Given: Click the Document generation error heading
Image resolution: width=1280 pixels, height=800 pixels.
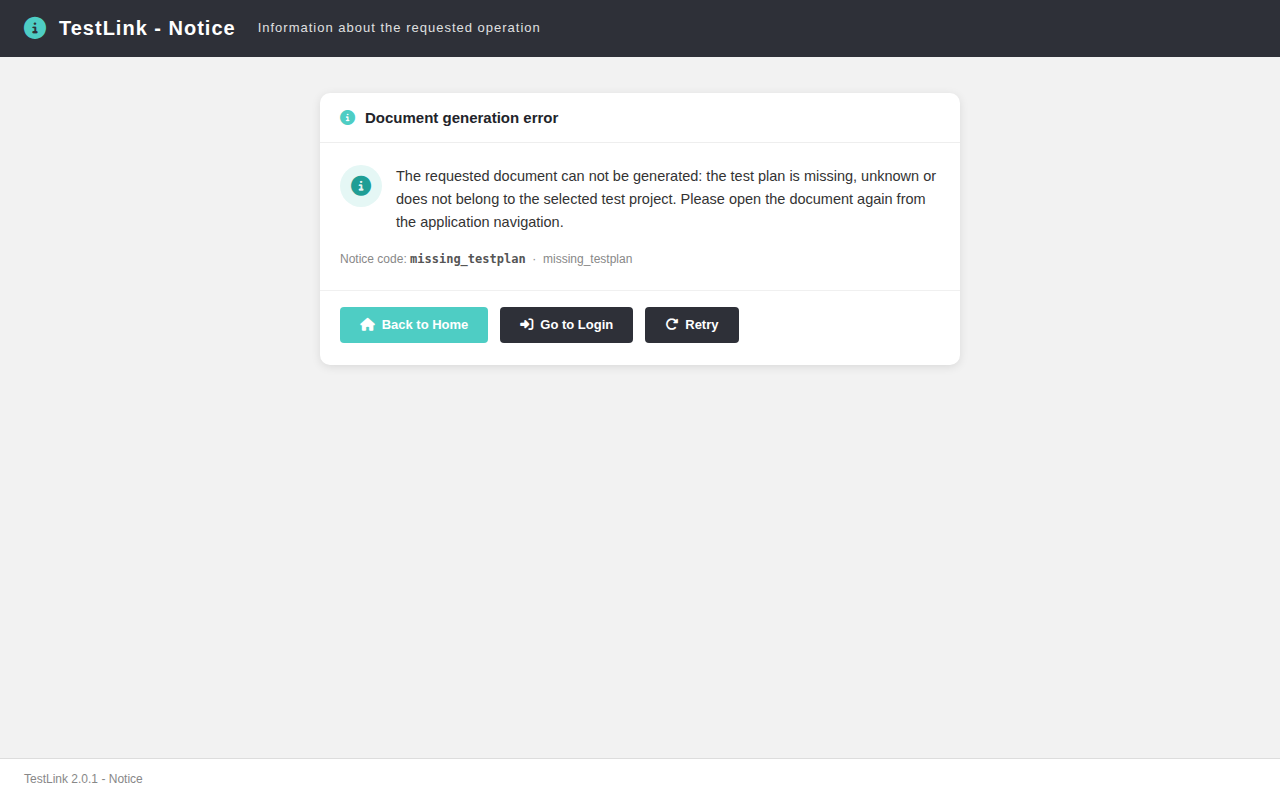Looking at the screenshot, I should pos(461,118).
